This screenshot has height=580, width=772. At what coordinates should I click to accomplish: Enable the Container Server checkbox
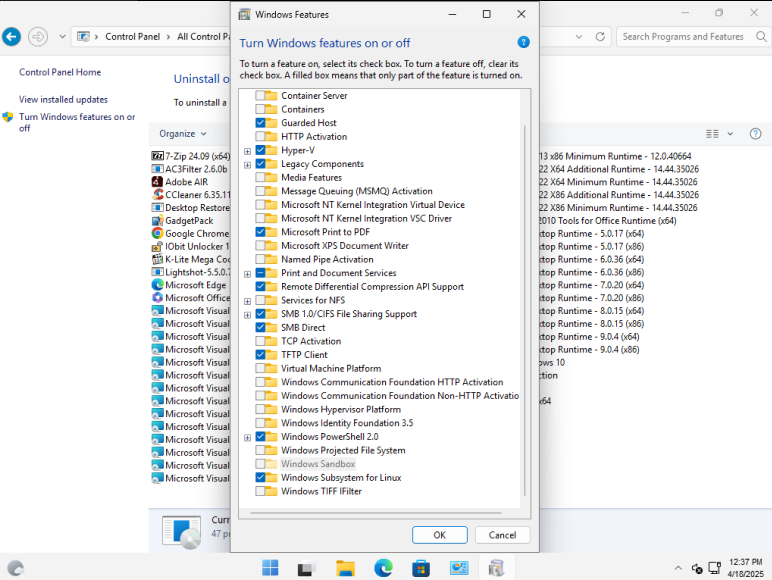click(x=260, y=96)
